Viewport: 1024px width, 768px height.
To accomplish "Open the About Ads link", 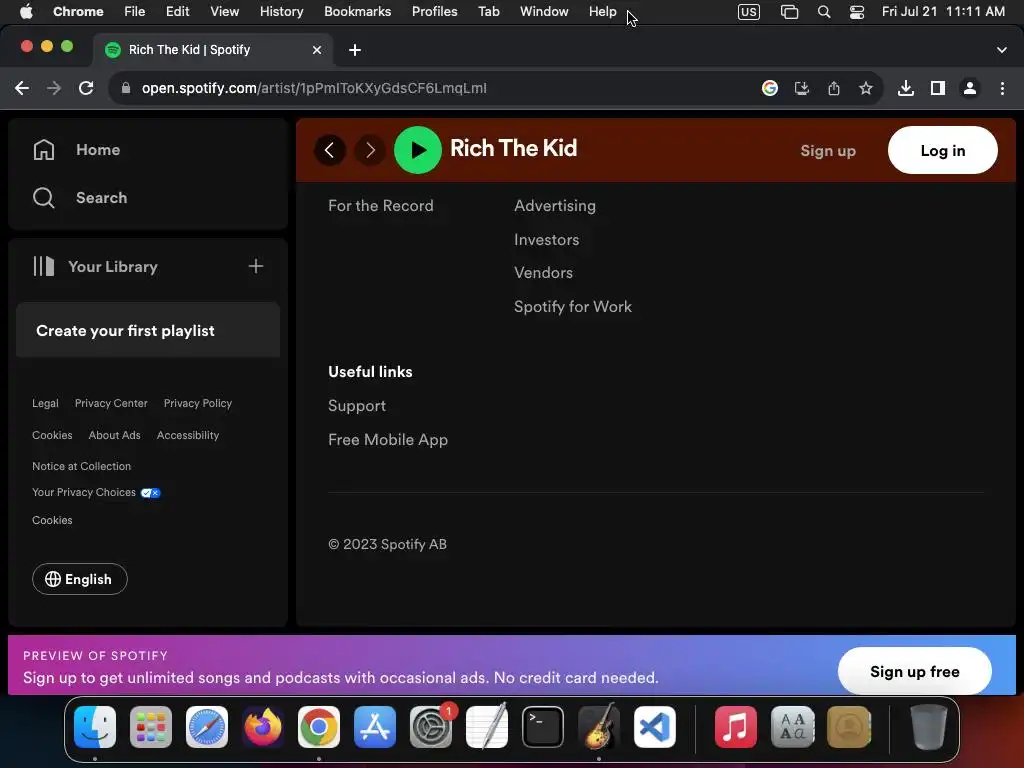I will pyautogui.click(x=114, y=435).
